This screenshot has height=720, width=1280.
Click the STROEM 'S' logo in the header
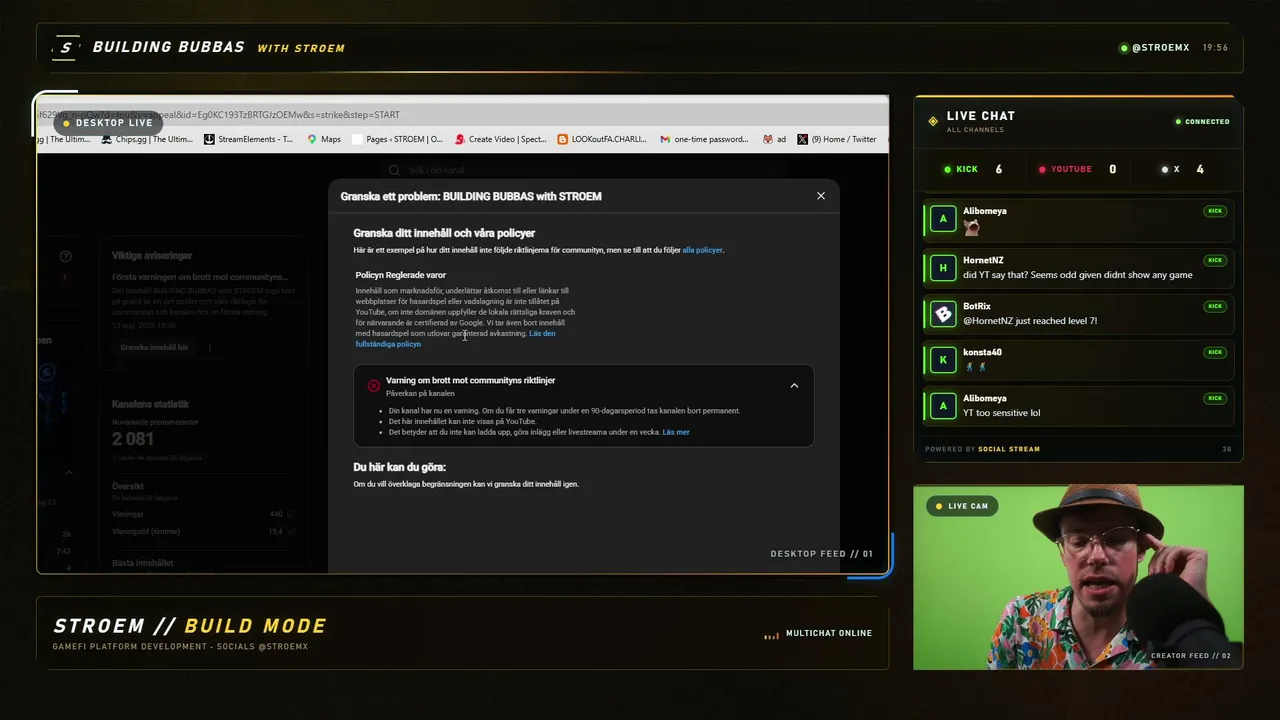point(65,47)
